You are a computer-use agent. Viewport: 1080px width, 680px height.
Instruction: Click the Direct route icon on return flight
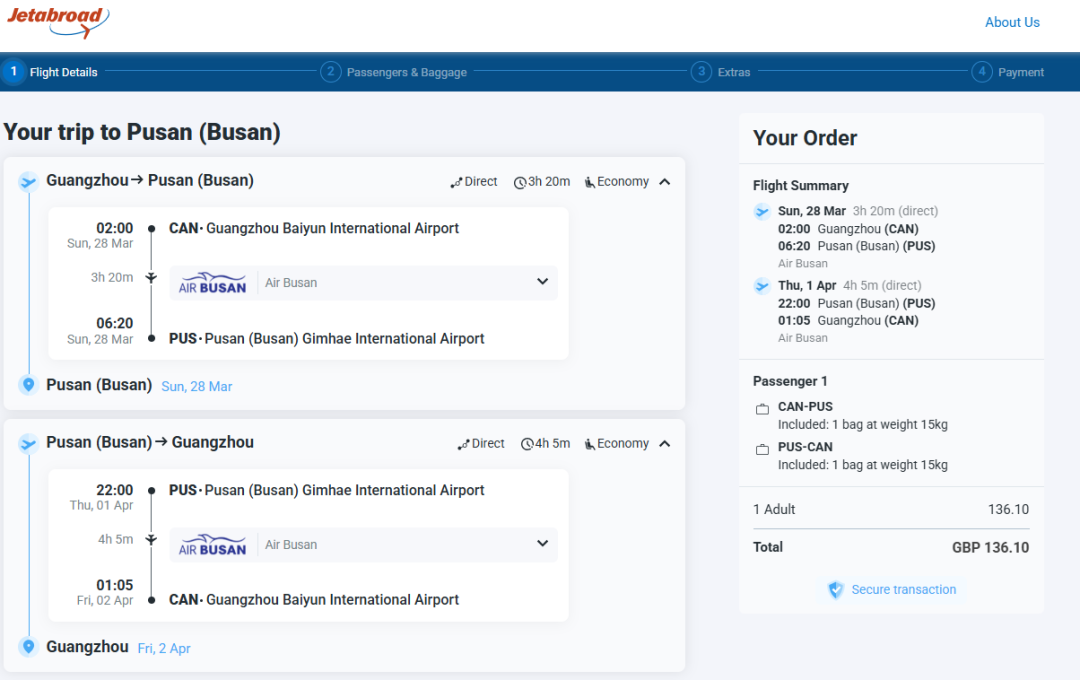pos(464,444)
